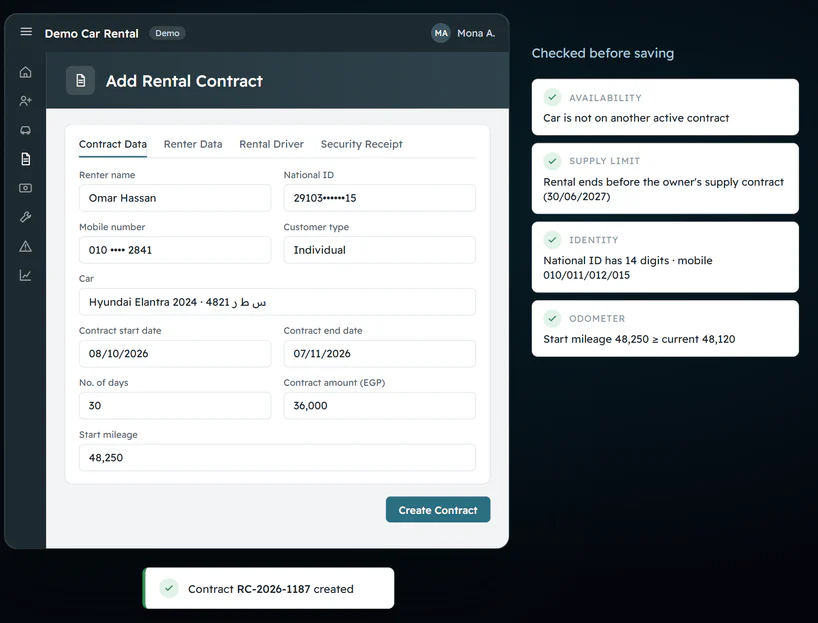Click the Demo badge

pos(167,33)
